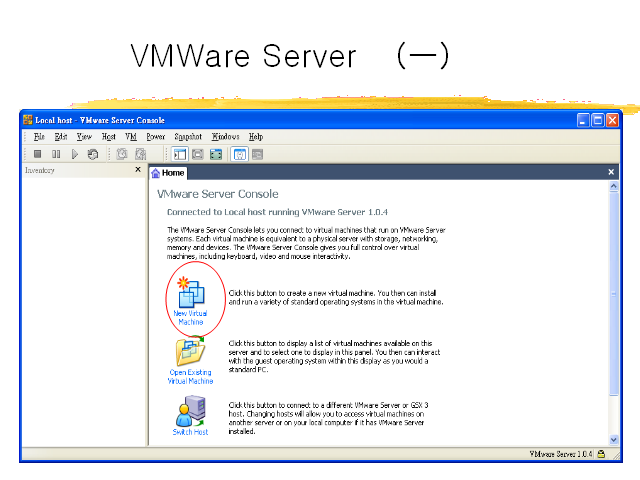Open the Power menu
This screenshot has height=480, width=640.
[x=156, y=137]
